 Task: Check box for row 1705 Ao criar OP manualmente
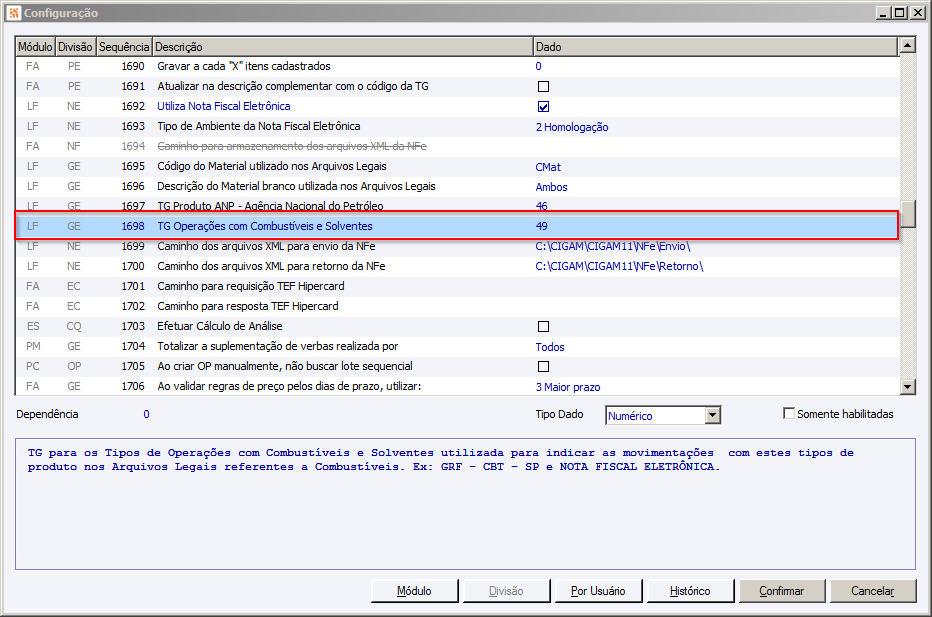543,366
